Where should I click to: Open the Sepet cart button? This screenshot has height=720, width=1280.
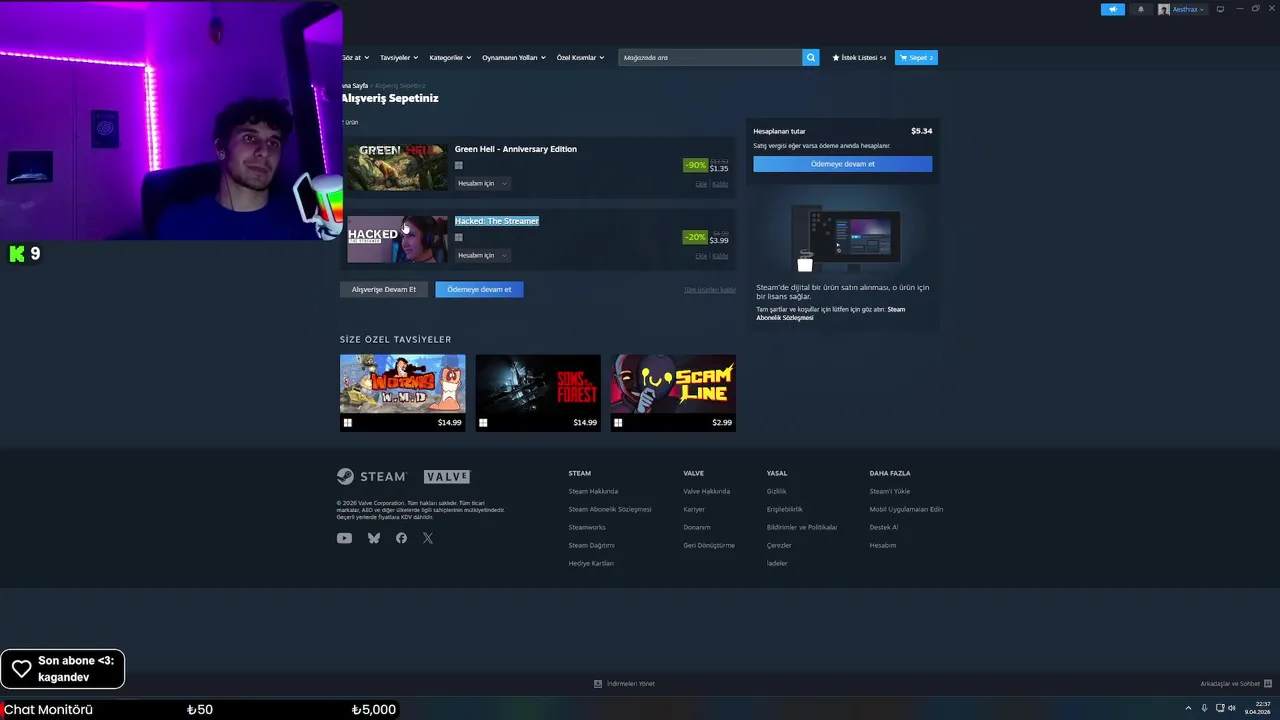pos(916,57)
